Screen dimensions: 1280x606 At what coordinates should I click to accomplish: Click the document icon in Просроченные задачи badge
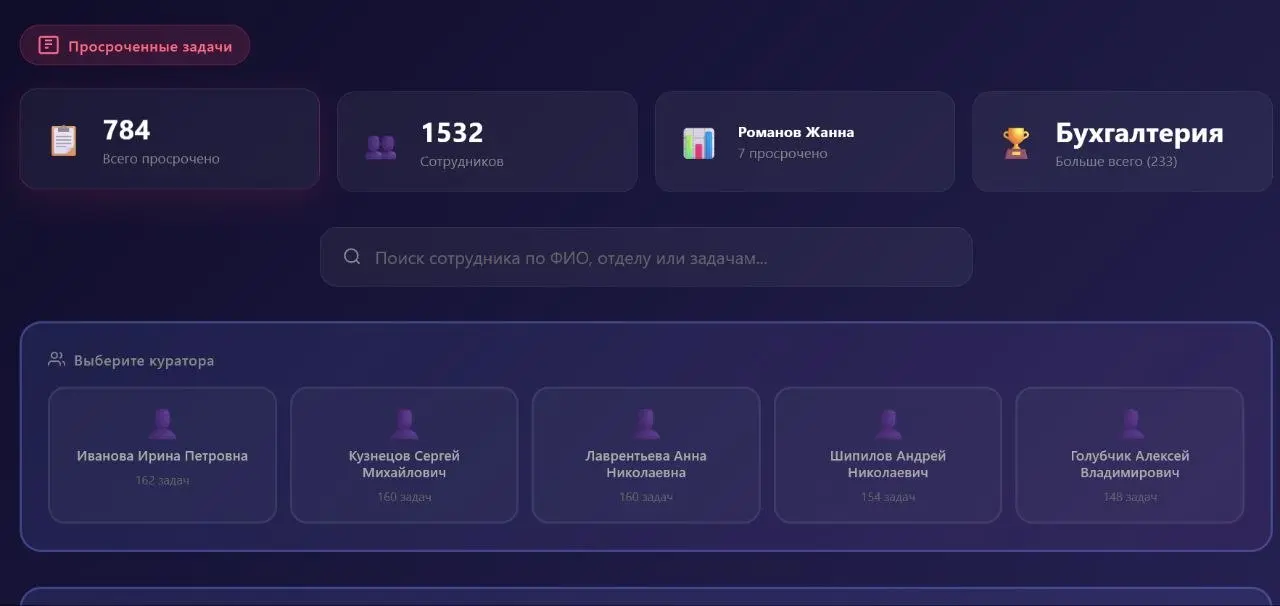48,45
